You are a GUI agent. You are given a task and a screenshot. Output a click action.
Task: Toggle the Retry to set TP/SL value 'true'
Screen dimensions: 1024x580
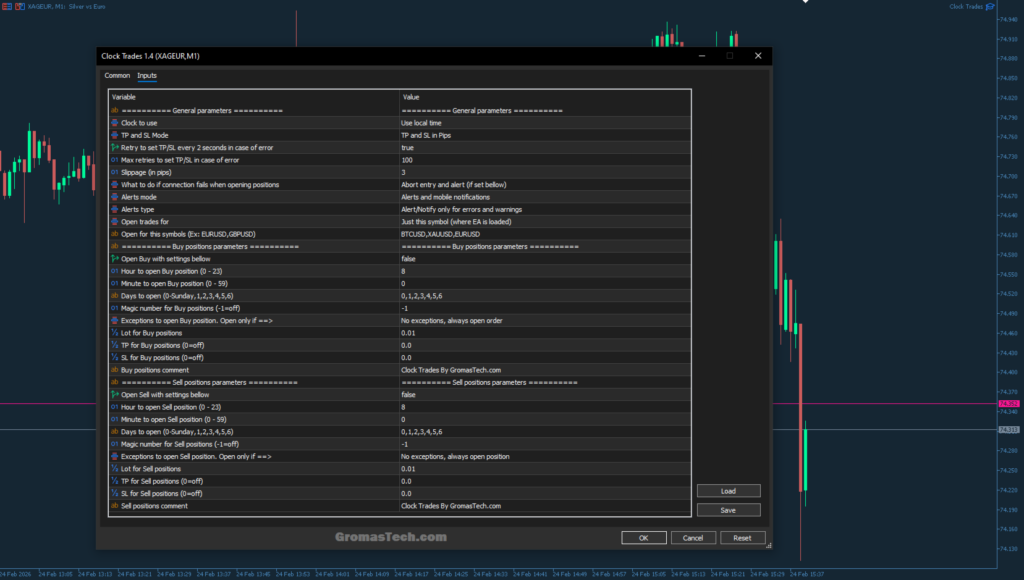(x=545, y=148)
